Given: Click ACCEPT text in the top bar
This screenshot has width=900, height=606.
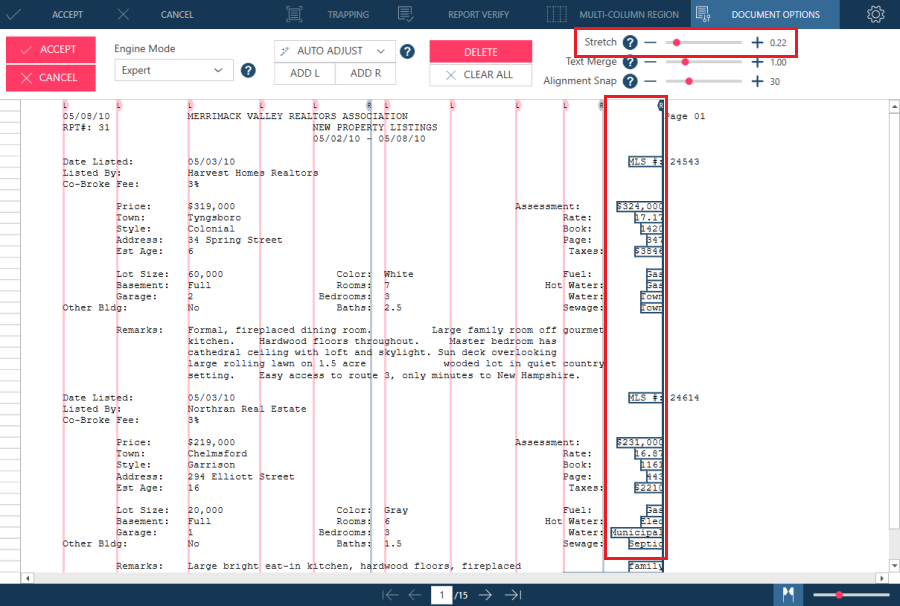Looking at the screenshot, I should click(x=67, y=14).
